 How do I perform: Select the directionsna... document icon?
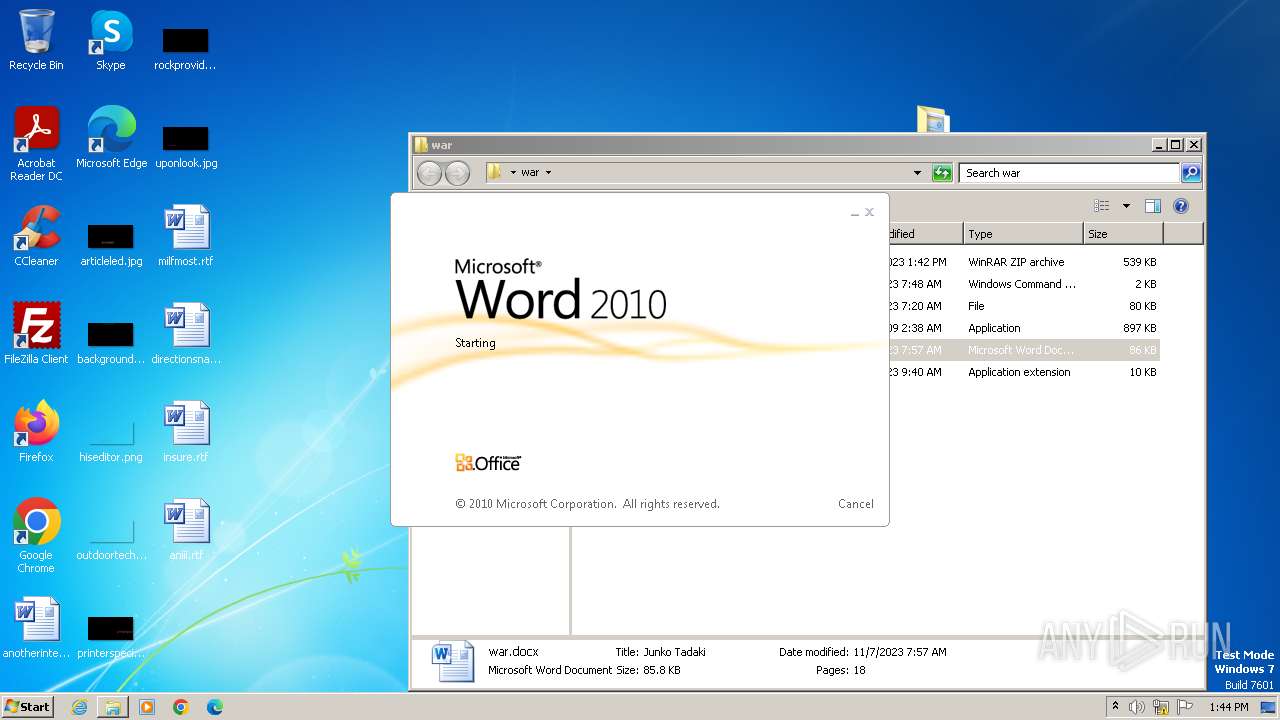tap(186, 334)
